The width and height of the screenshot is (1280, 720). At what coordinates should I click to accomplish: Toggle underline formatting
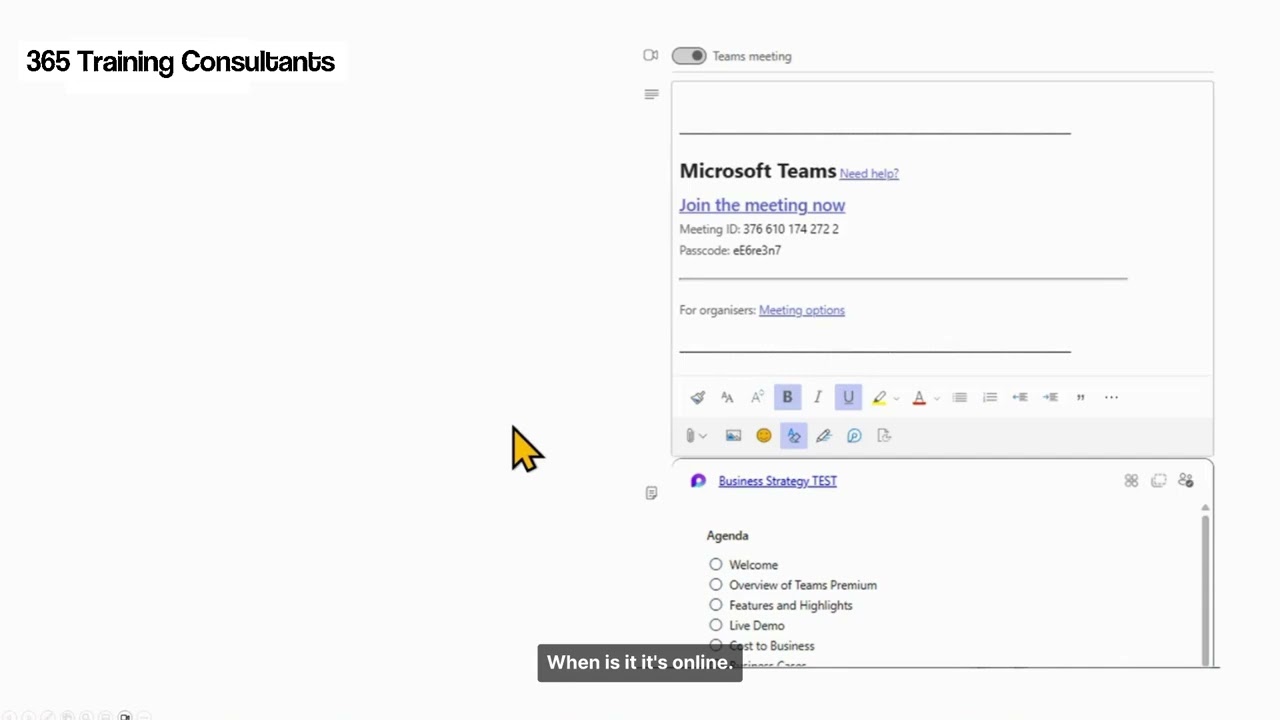pos(848,397)
